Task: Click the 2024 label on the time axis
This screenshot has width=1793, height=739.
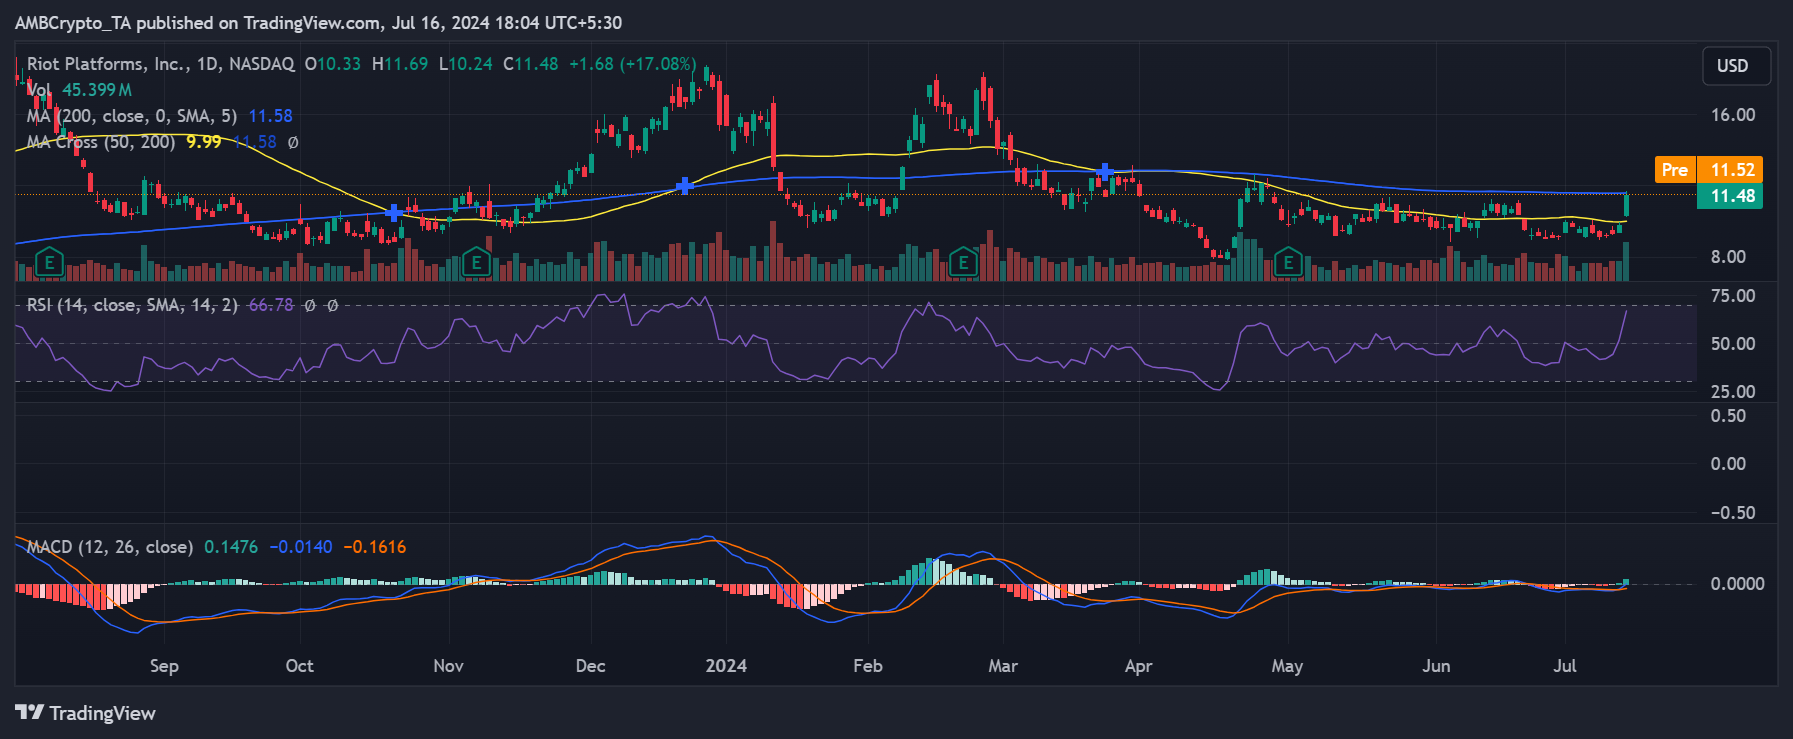Action: point(726,667)
